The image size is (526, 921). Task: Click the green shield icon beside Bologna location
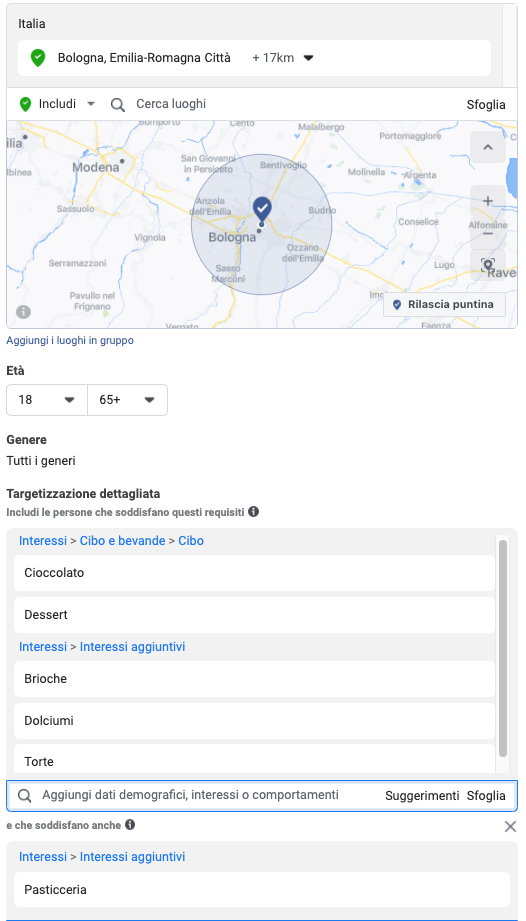click(38, 58)
